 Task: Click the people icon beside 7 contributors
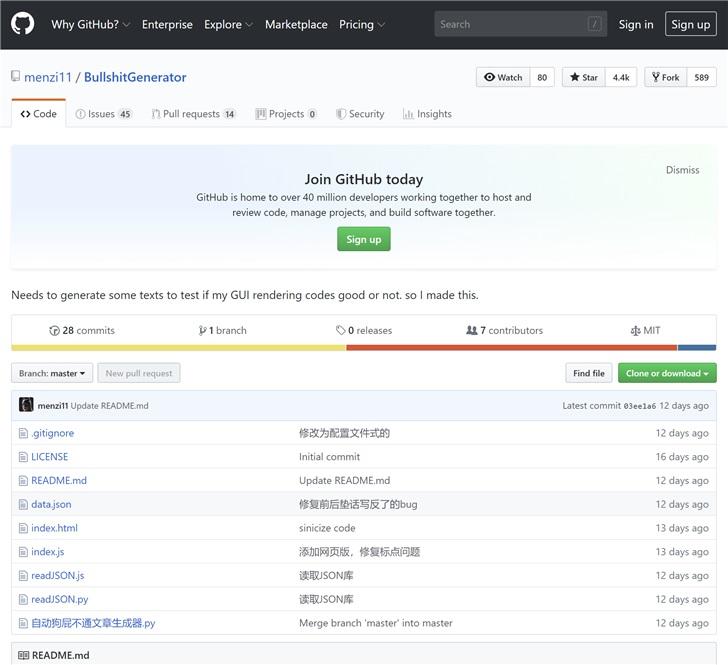472,330
